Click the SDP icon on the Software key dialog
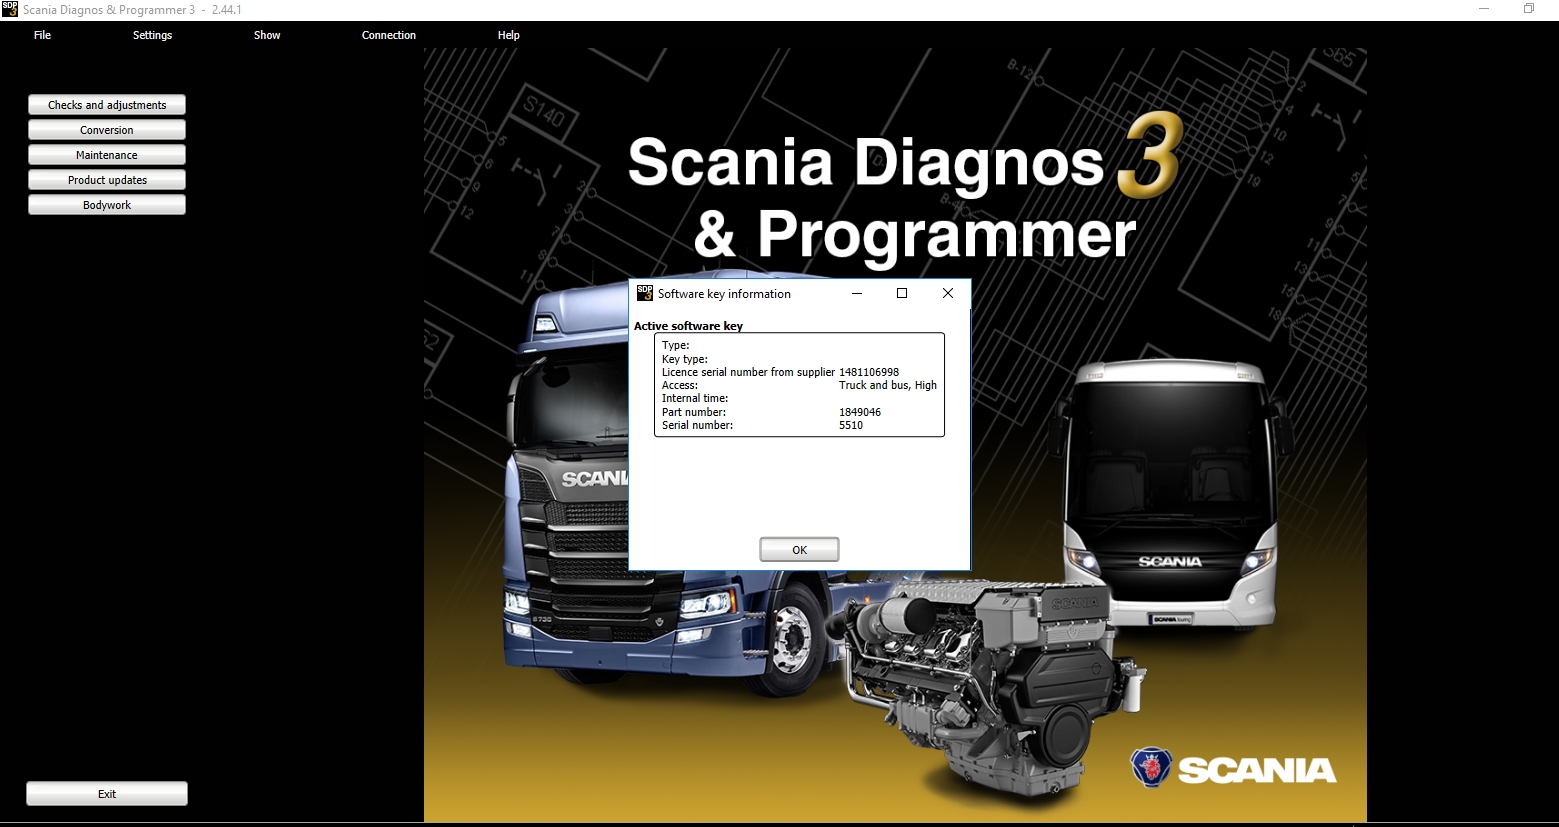The width and height of the screenshot is (1559, 827). [644, 293]
